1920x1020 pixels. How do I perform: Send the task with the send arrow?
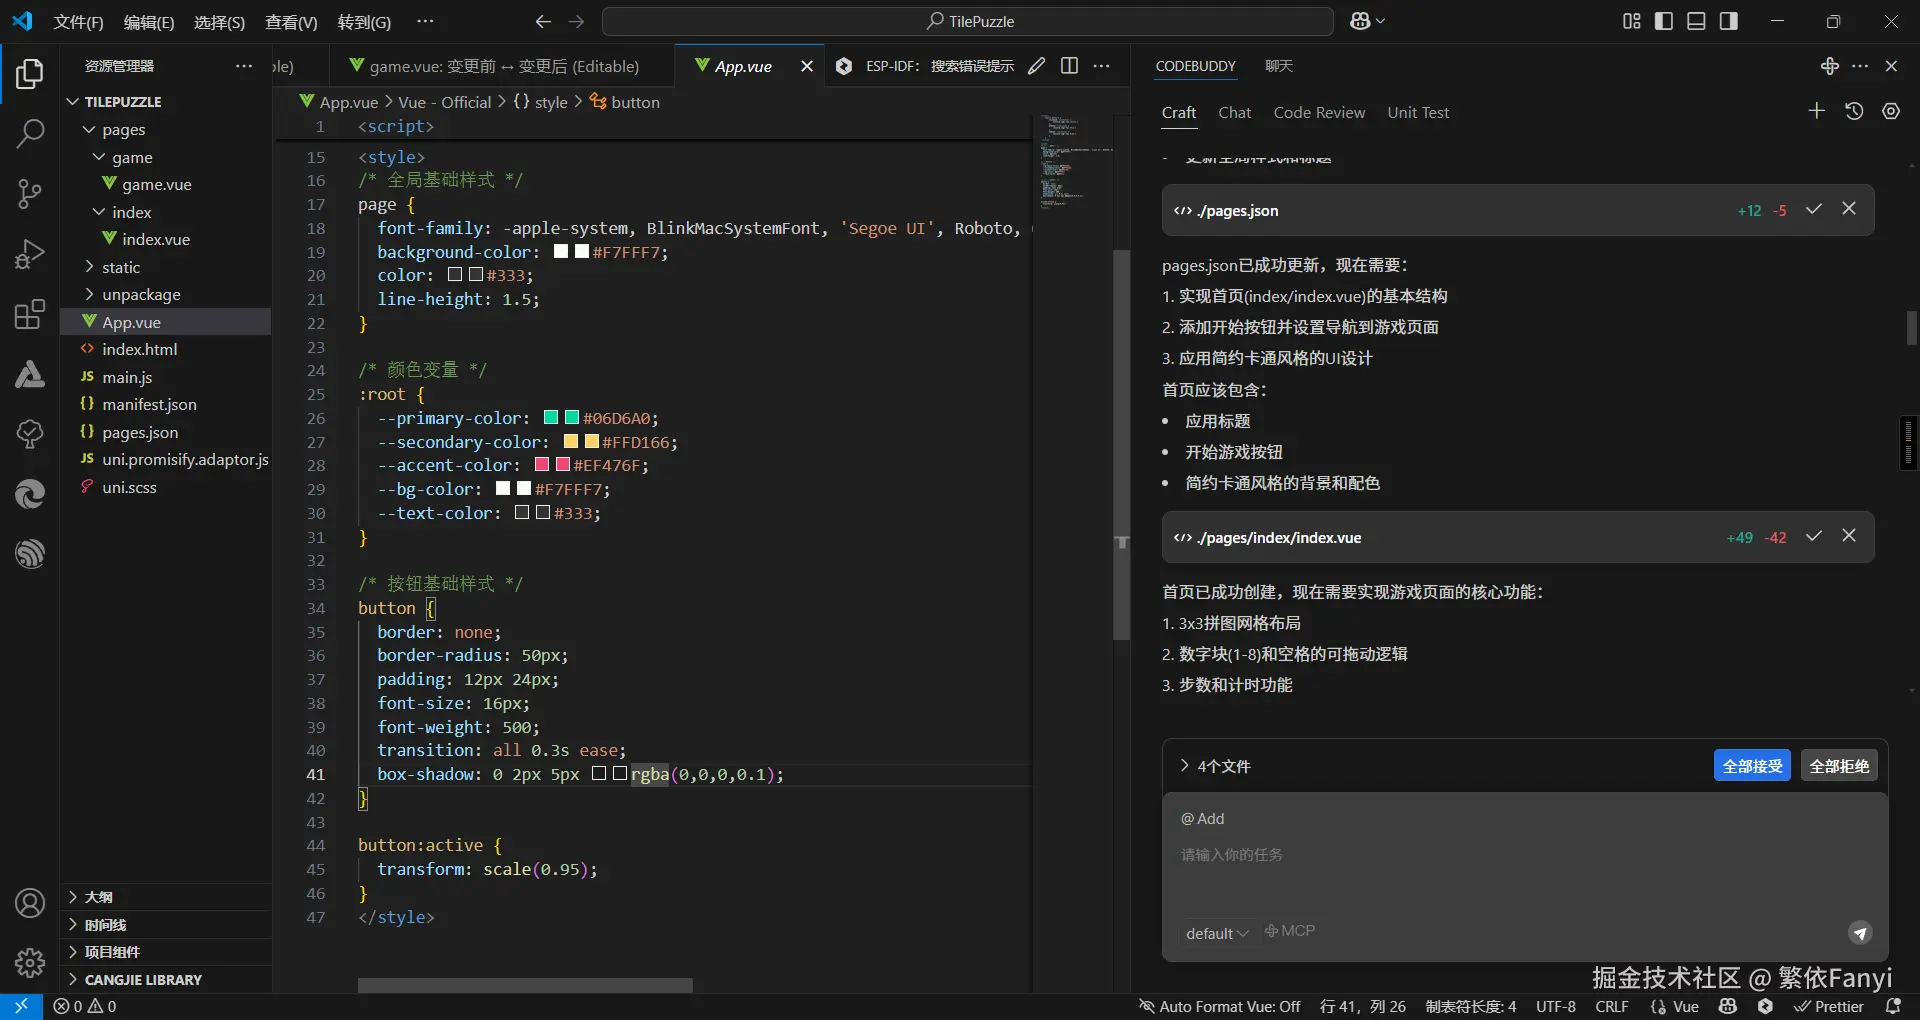click(1860, 933)
